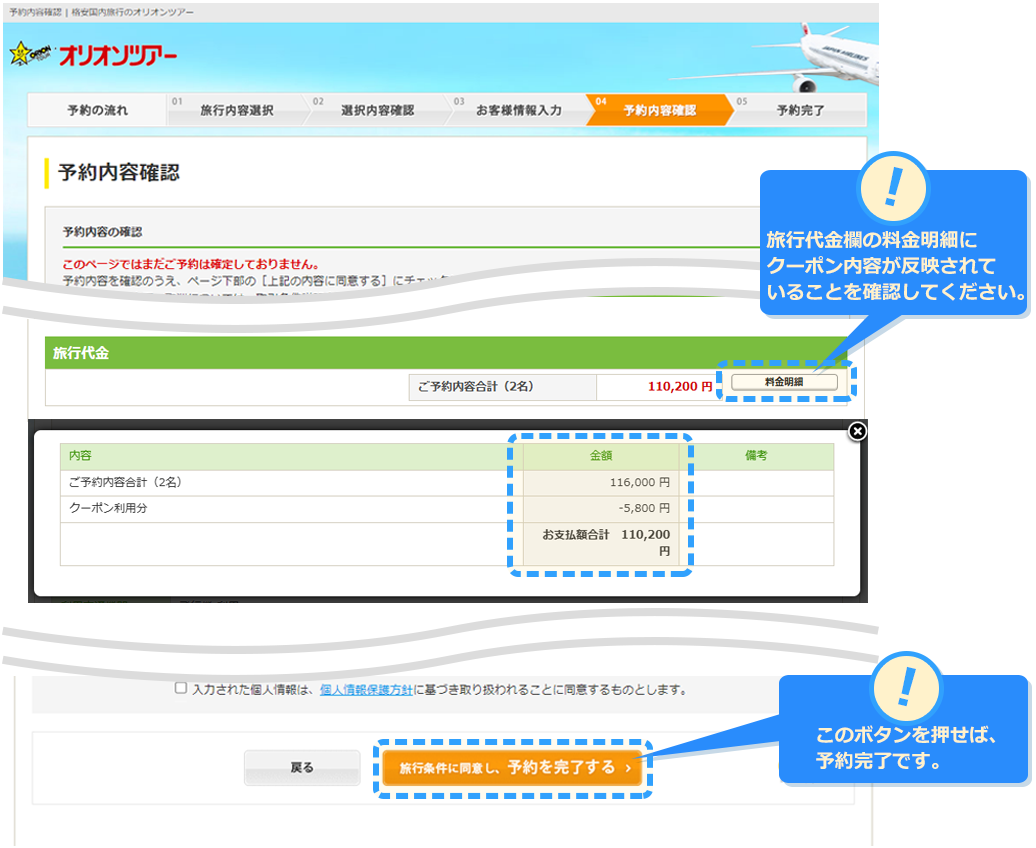This screenshot has width=1036, height=848.
Task: Select step 04 予約内容確認
Action: point(659,110)
